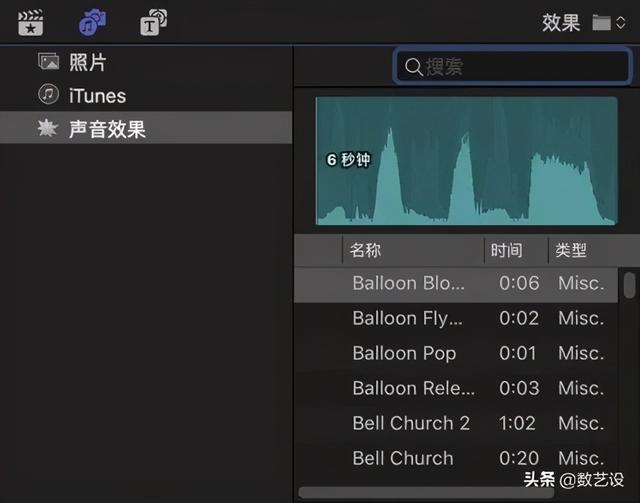Click the 0:02 duration cell
This screenshot has width=640, height=503.
pos(519,318)
